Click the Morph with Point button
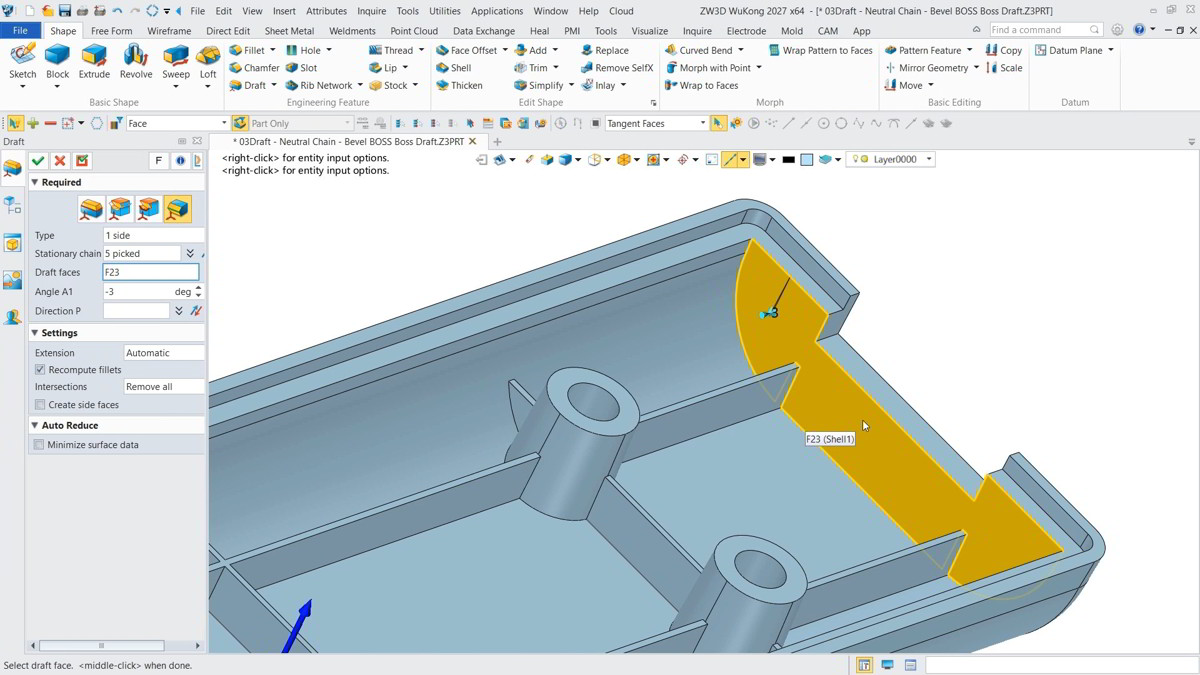This screenshot has width=1200, height=675. coord(707,68)
